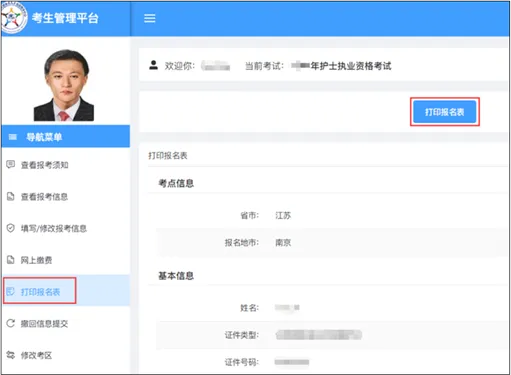Open 修改考区 menu item
511x375 pixels.
(x=36, y=355)
